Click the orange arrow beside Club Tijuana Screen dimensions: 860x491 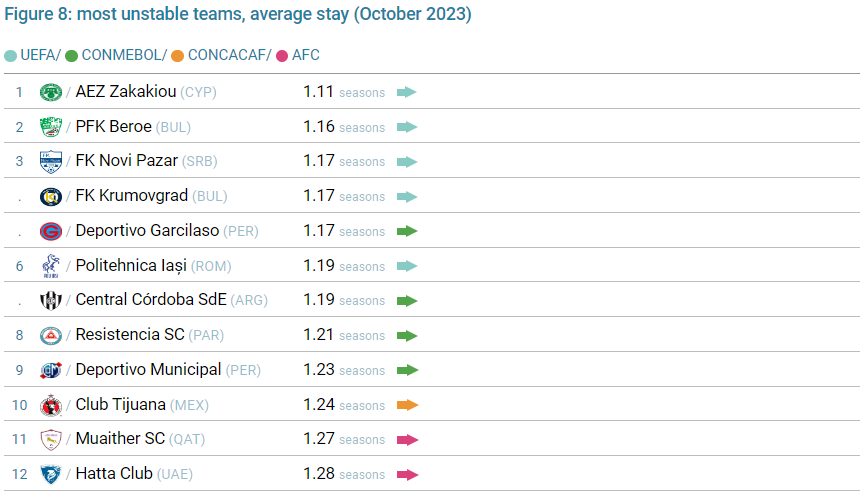(406, 405)
